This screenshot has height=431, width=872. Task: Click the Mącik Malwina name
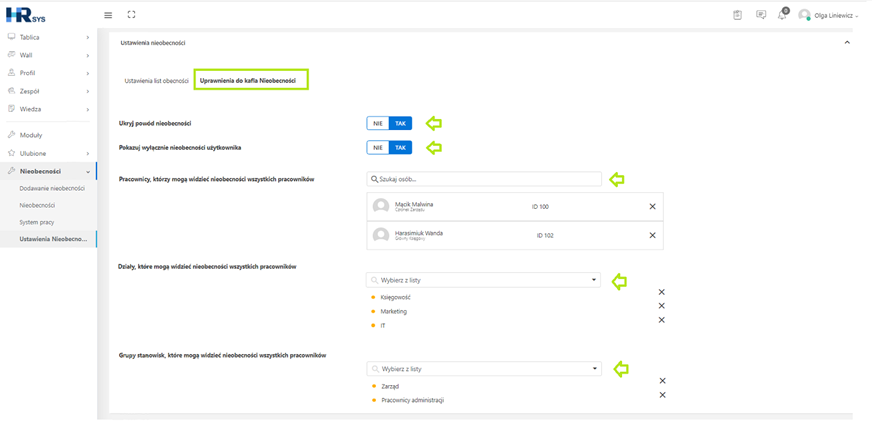pos(414,204)
